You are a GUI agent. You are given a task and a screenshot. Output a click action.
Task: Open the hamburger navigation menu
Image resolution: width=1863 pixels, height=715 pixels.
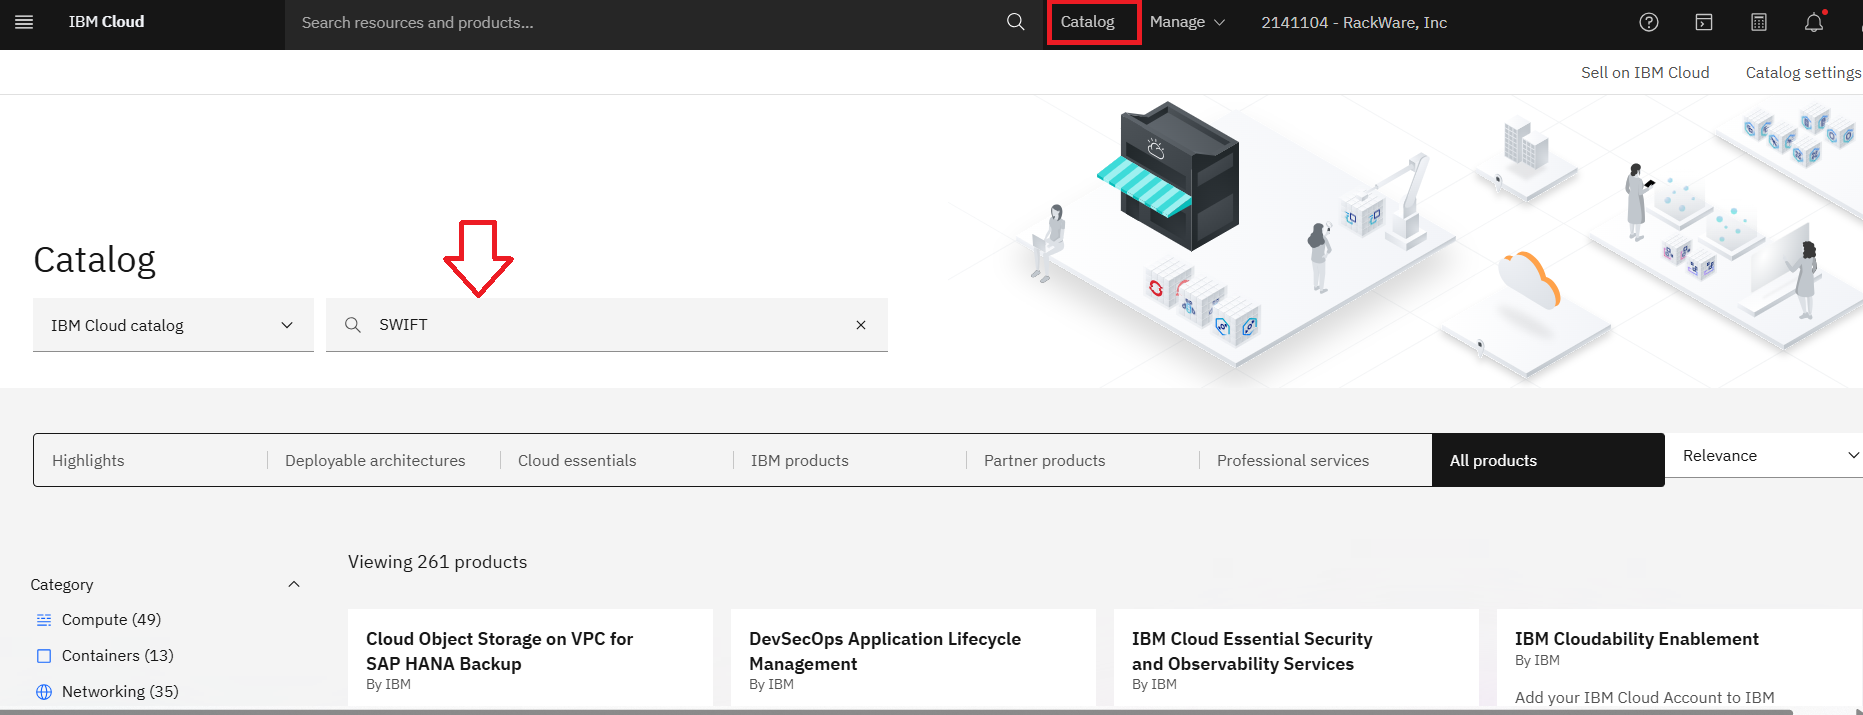[24, 22]
